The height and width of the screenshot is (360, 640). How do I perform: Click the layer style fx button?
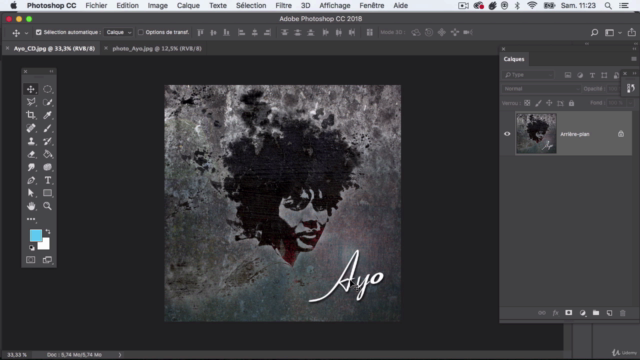tap(555, 313)
